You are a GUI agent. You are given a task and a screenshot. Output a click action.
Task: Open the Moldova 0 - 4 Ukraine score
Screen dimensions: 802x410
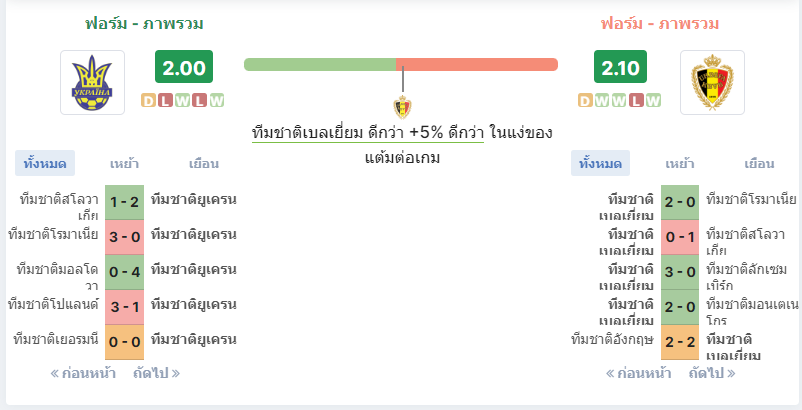124,272
